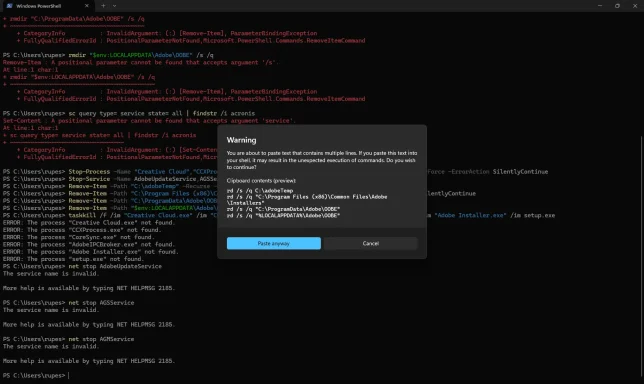This screenshot has height=384, width=644.
Task: Click preview line with %LOCALAPPDATA%\Adobe\OOBE
Action: pos(283,215)
